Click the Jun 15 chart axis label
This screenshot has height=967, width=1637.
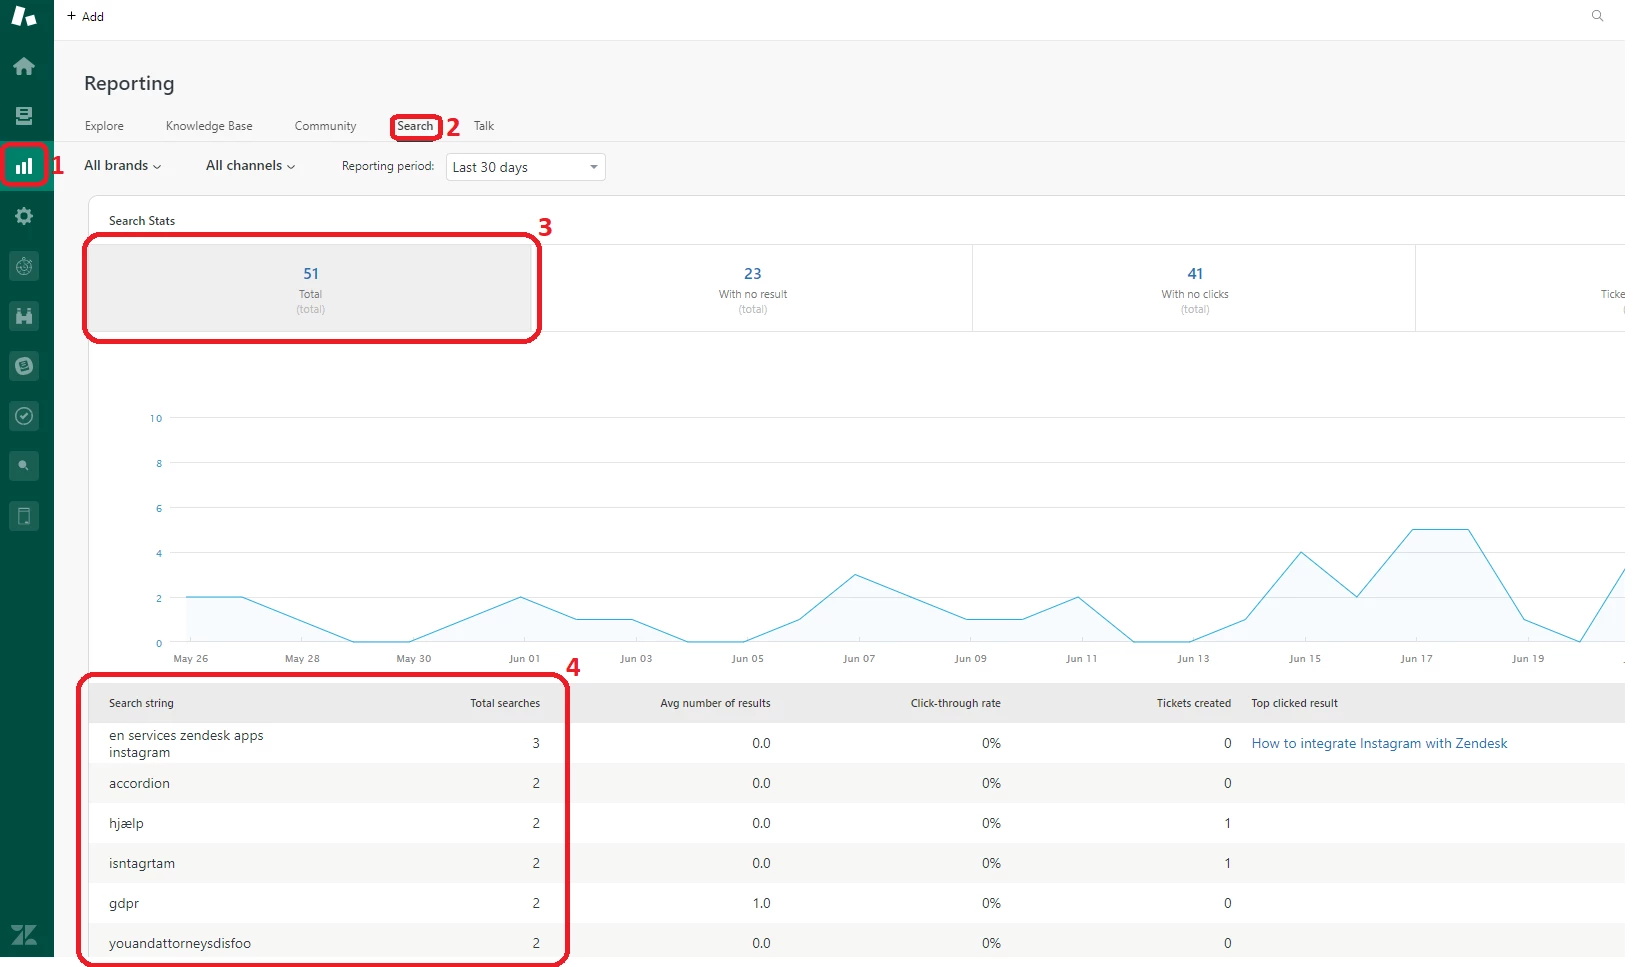coord(1304,658)
